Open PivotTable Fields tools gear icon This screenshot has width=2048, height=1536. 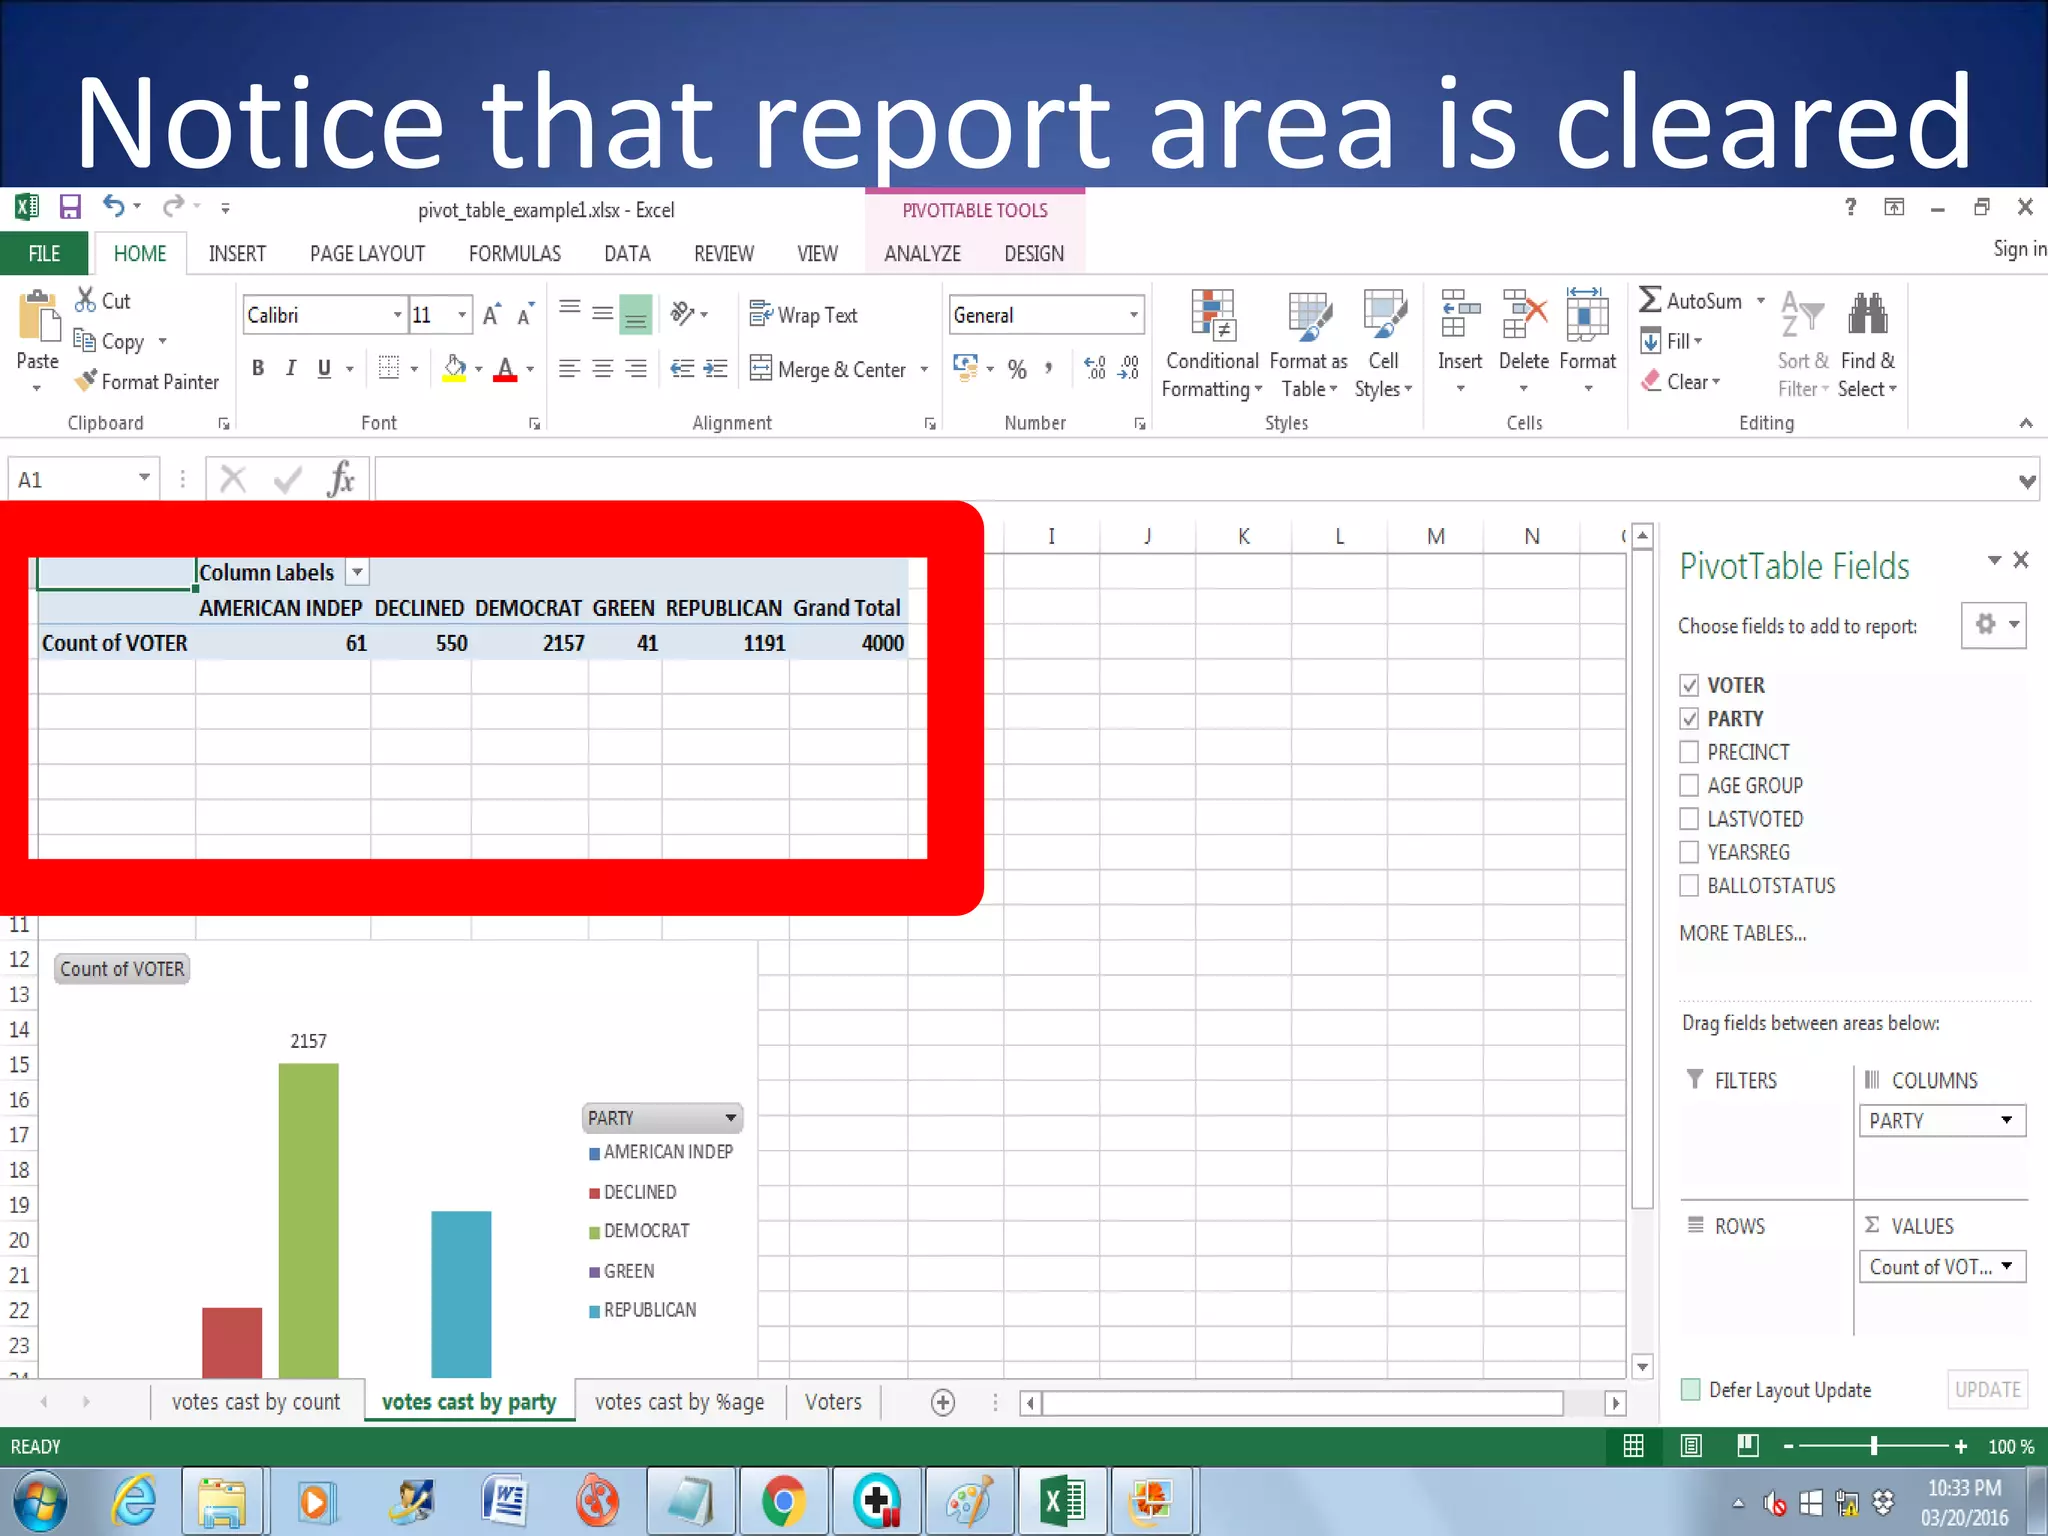tap(1994, 625)
